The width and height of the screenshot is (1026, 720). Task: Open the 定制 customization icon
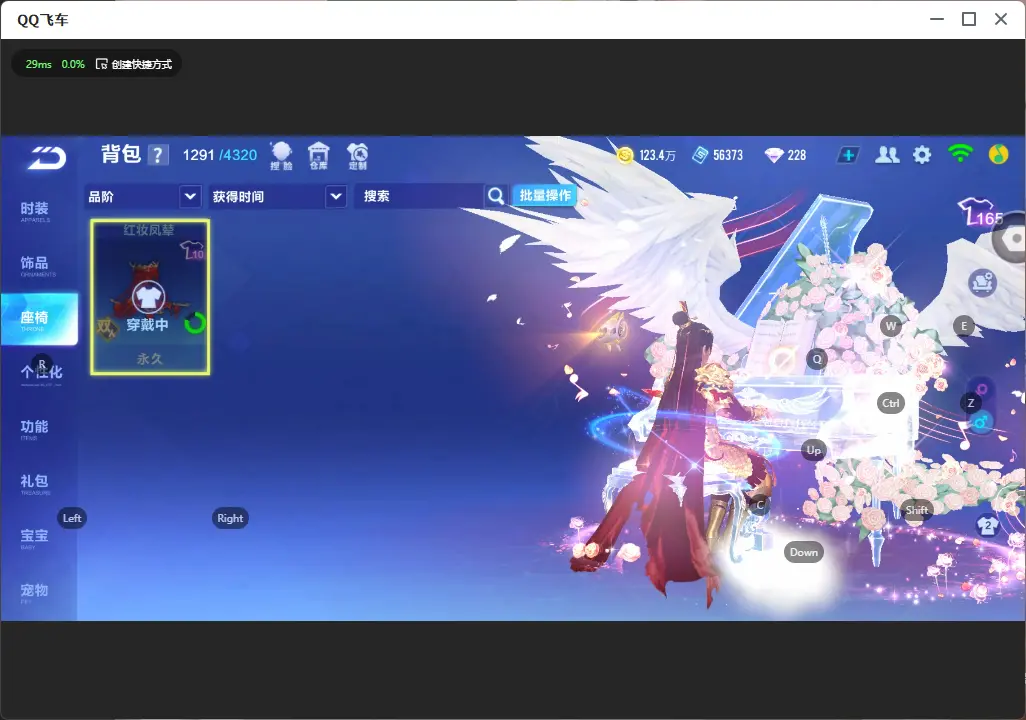coord(357,156)
